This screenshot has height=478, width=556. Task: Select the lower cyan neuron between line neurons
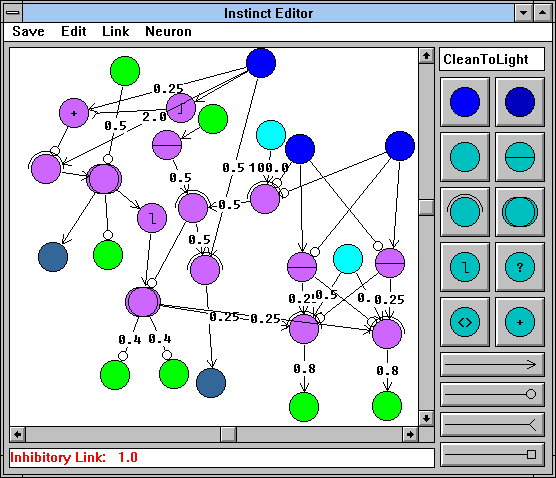coord(348,259)
